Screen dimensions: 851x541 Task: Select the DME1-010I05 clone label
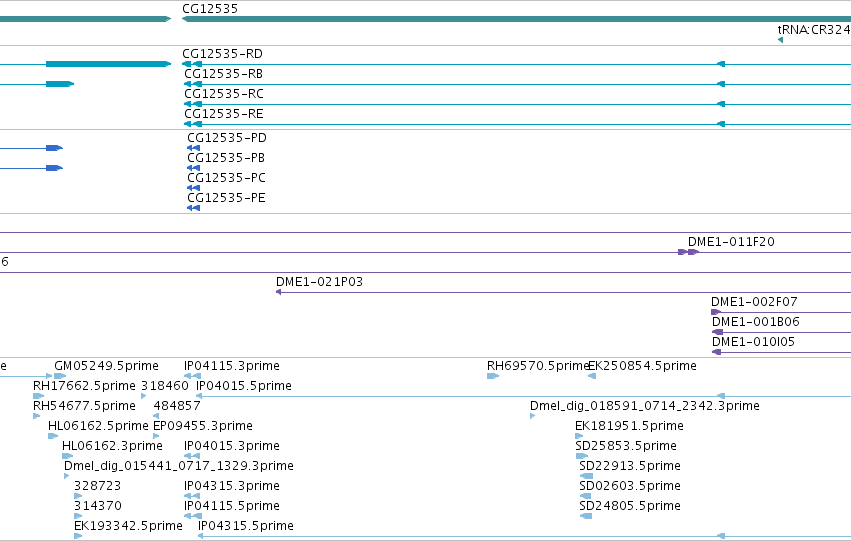point(753,342)
